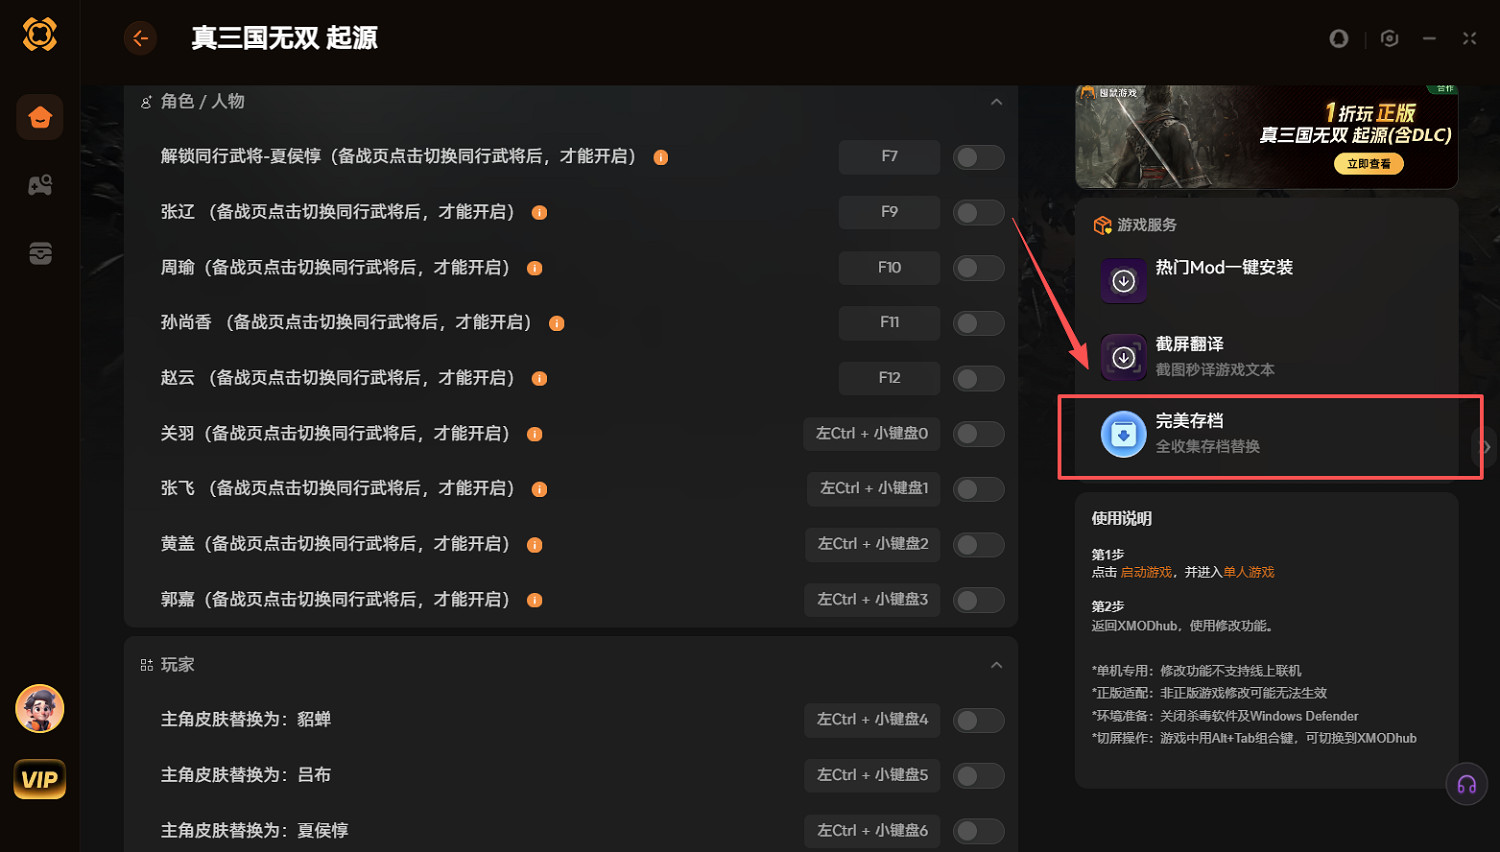The image size is (1500, 852).
Task: Click the info icon beside 夏侯惇 unlock option
Action: pos(660,157)
